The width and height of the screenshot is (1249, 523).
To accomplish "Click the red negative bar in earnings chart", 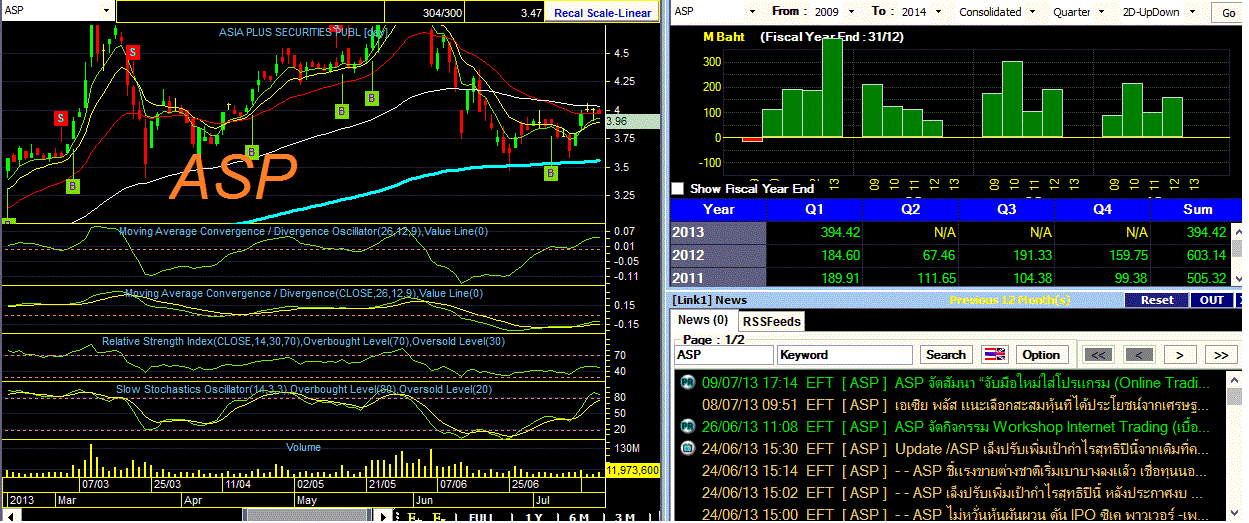I will [752, 139].
